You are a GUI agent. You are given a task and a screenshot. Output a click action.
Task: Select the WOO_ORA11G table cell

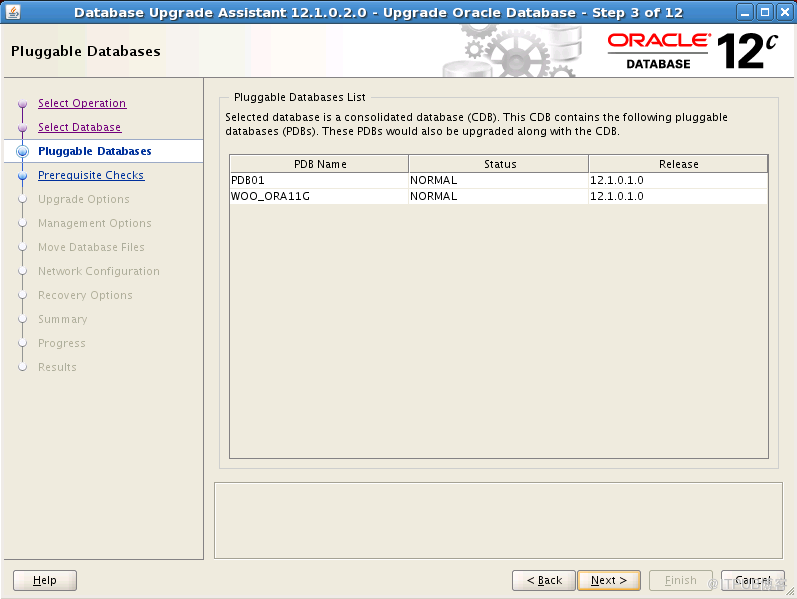point(319,196)
